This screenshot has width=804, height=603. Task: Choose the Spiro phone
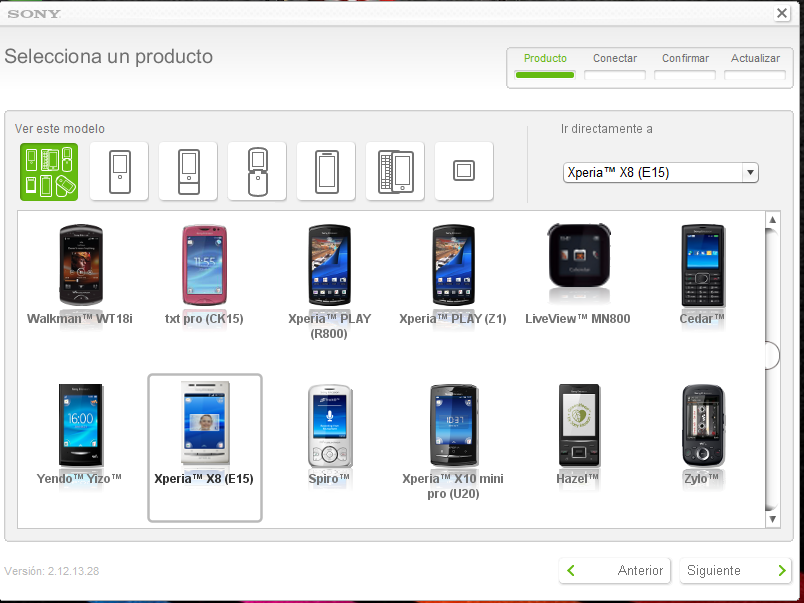point(329,435)
